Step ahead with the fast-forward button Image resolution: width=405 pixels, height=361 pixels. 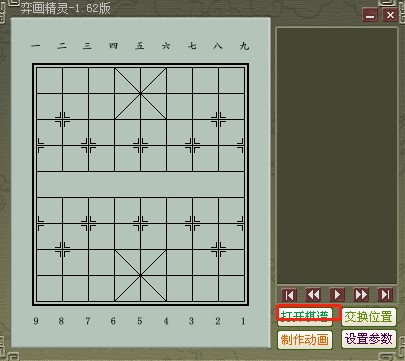pos(361,295)
